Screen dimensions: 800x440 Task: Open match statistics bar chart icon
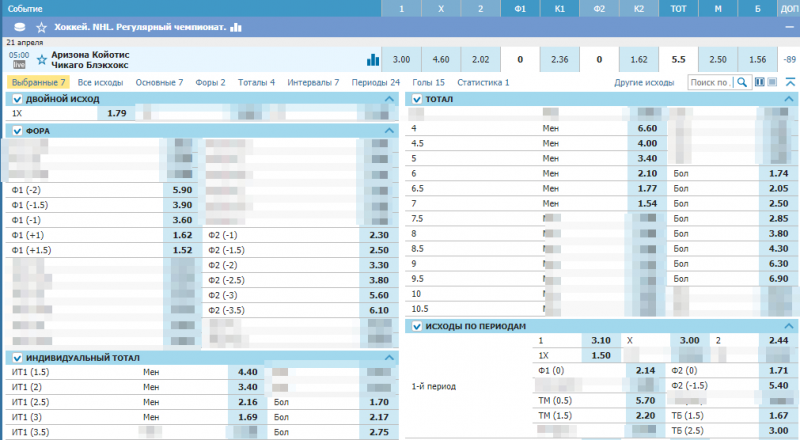coord(373,60)
